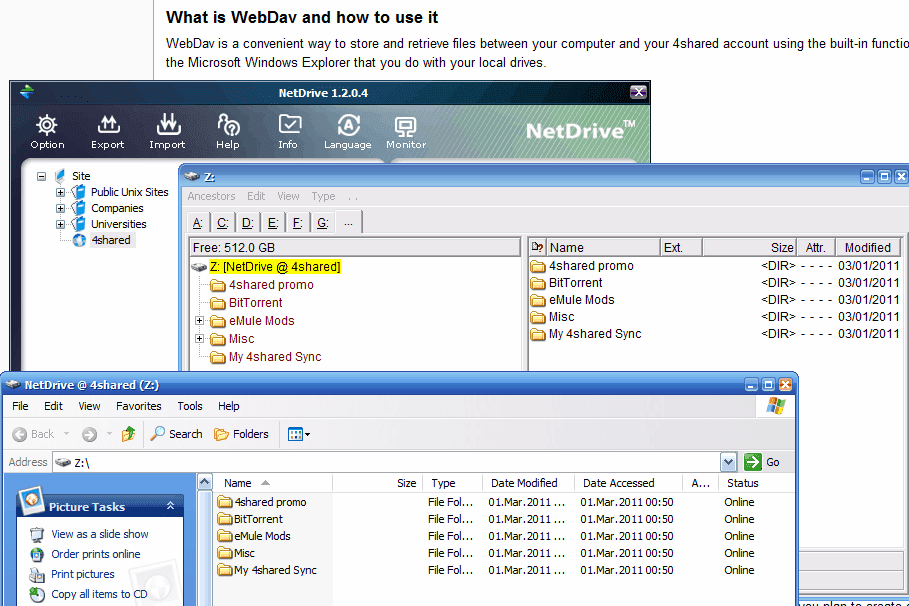Select 4shared in NetDrive site tree
The width and height of the screenshot is (909, 606).
111,240
